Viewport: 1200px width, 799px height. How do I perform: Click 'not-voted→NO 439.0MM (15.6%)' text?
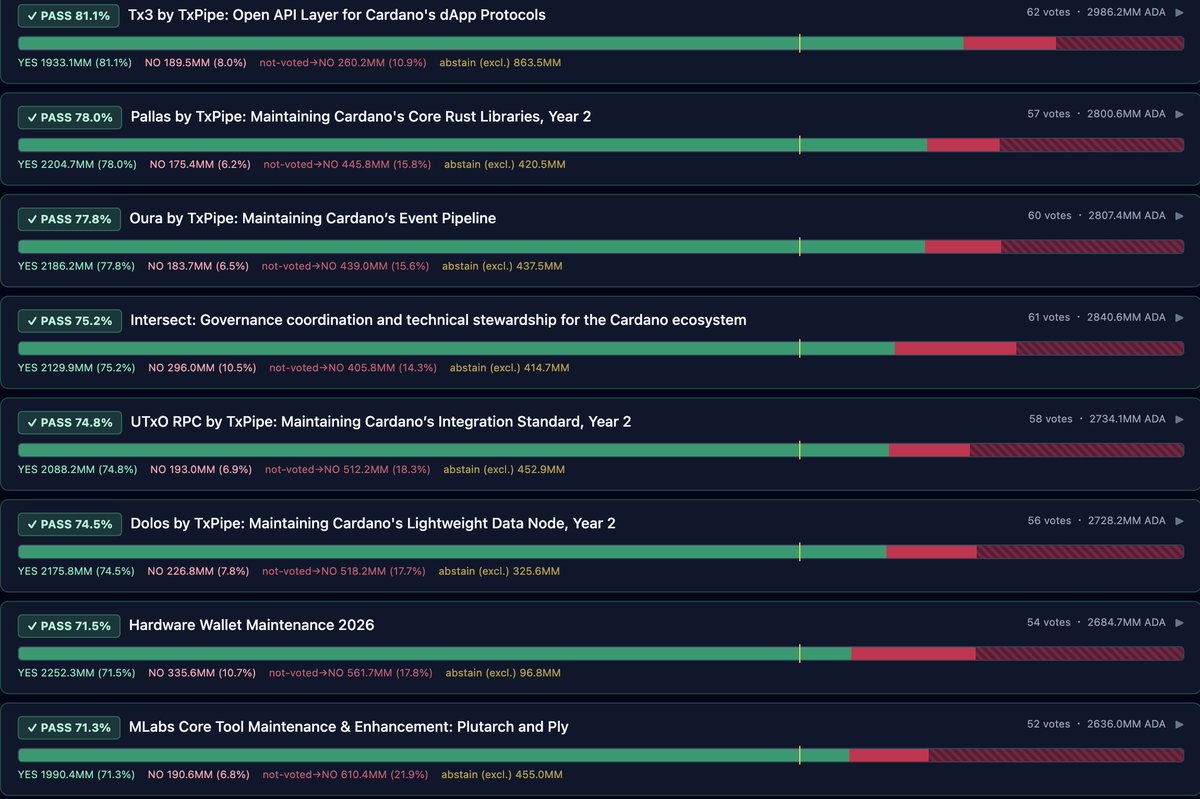tap(345, 266)
